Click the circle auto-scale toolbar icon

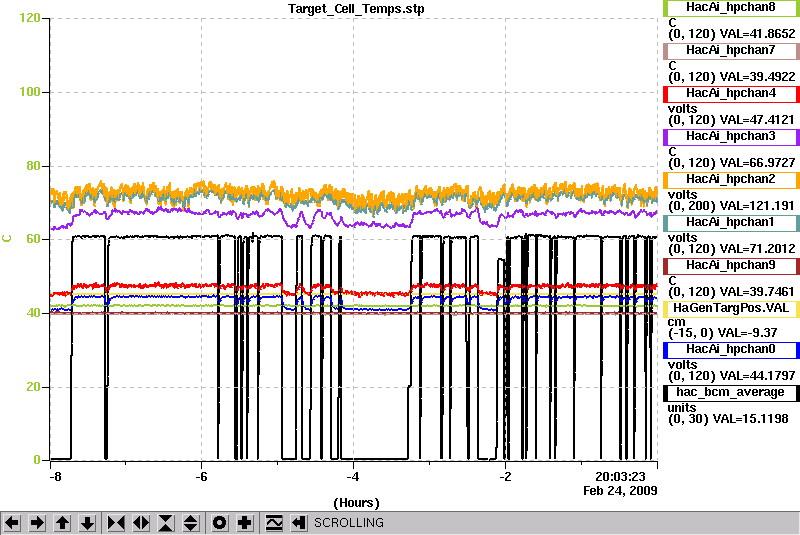[220, 523]
